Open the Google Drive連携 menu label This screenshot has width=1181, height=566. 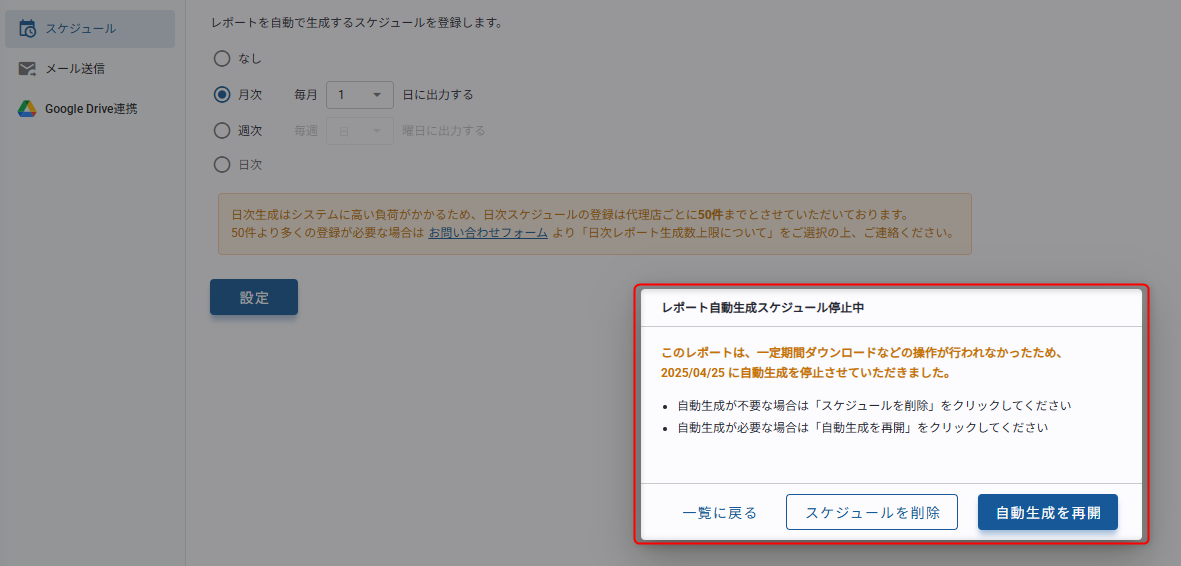91,109
